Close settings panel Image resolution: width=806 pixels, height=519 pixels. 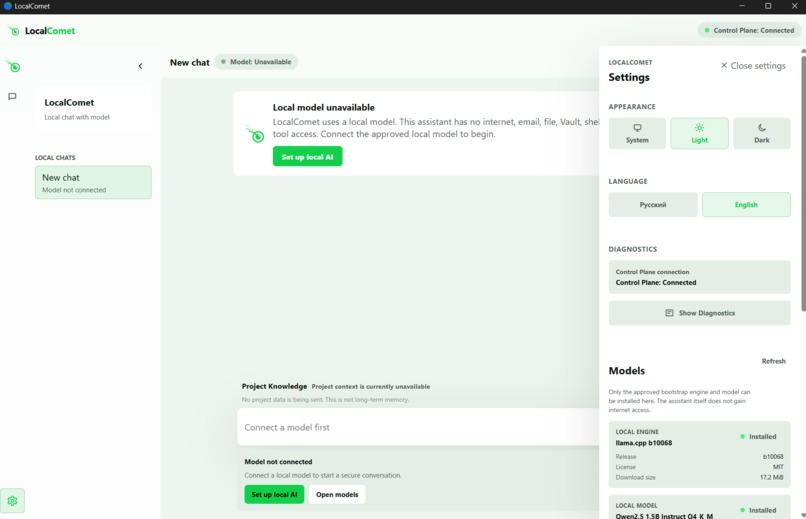[753, 66]
